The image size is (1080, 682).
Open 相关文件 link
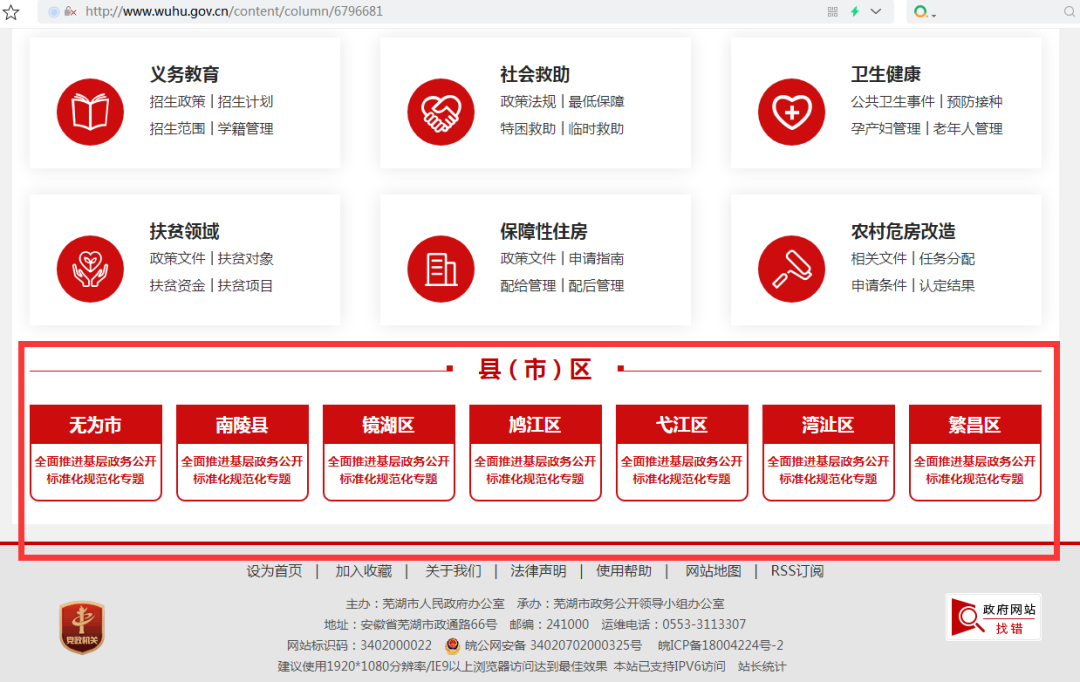pyautogui.click(x=878, y=259)
